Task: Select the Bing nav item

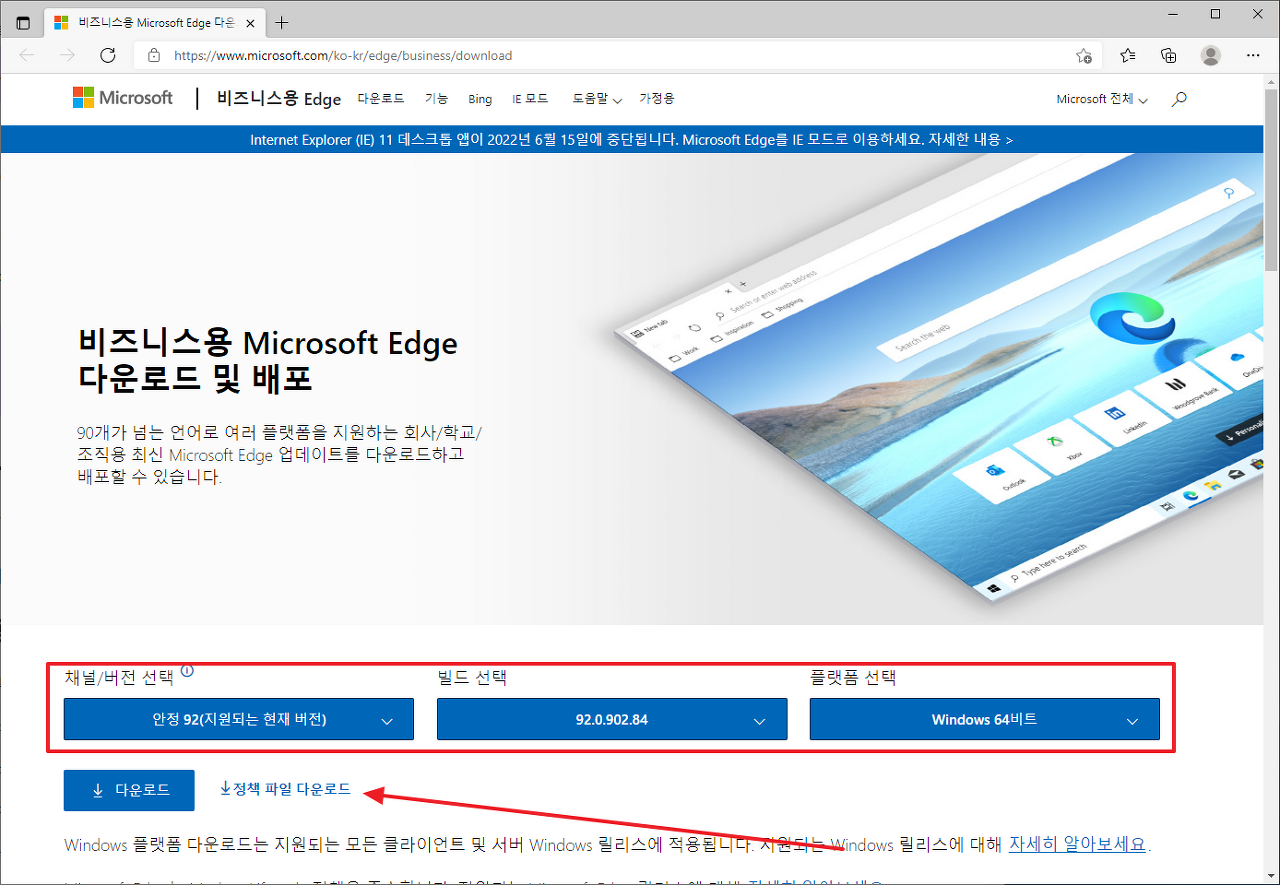Action: pos(480,99)
